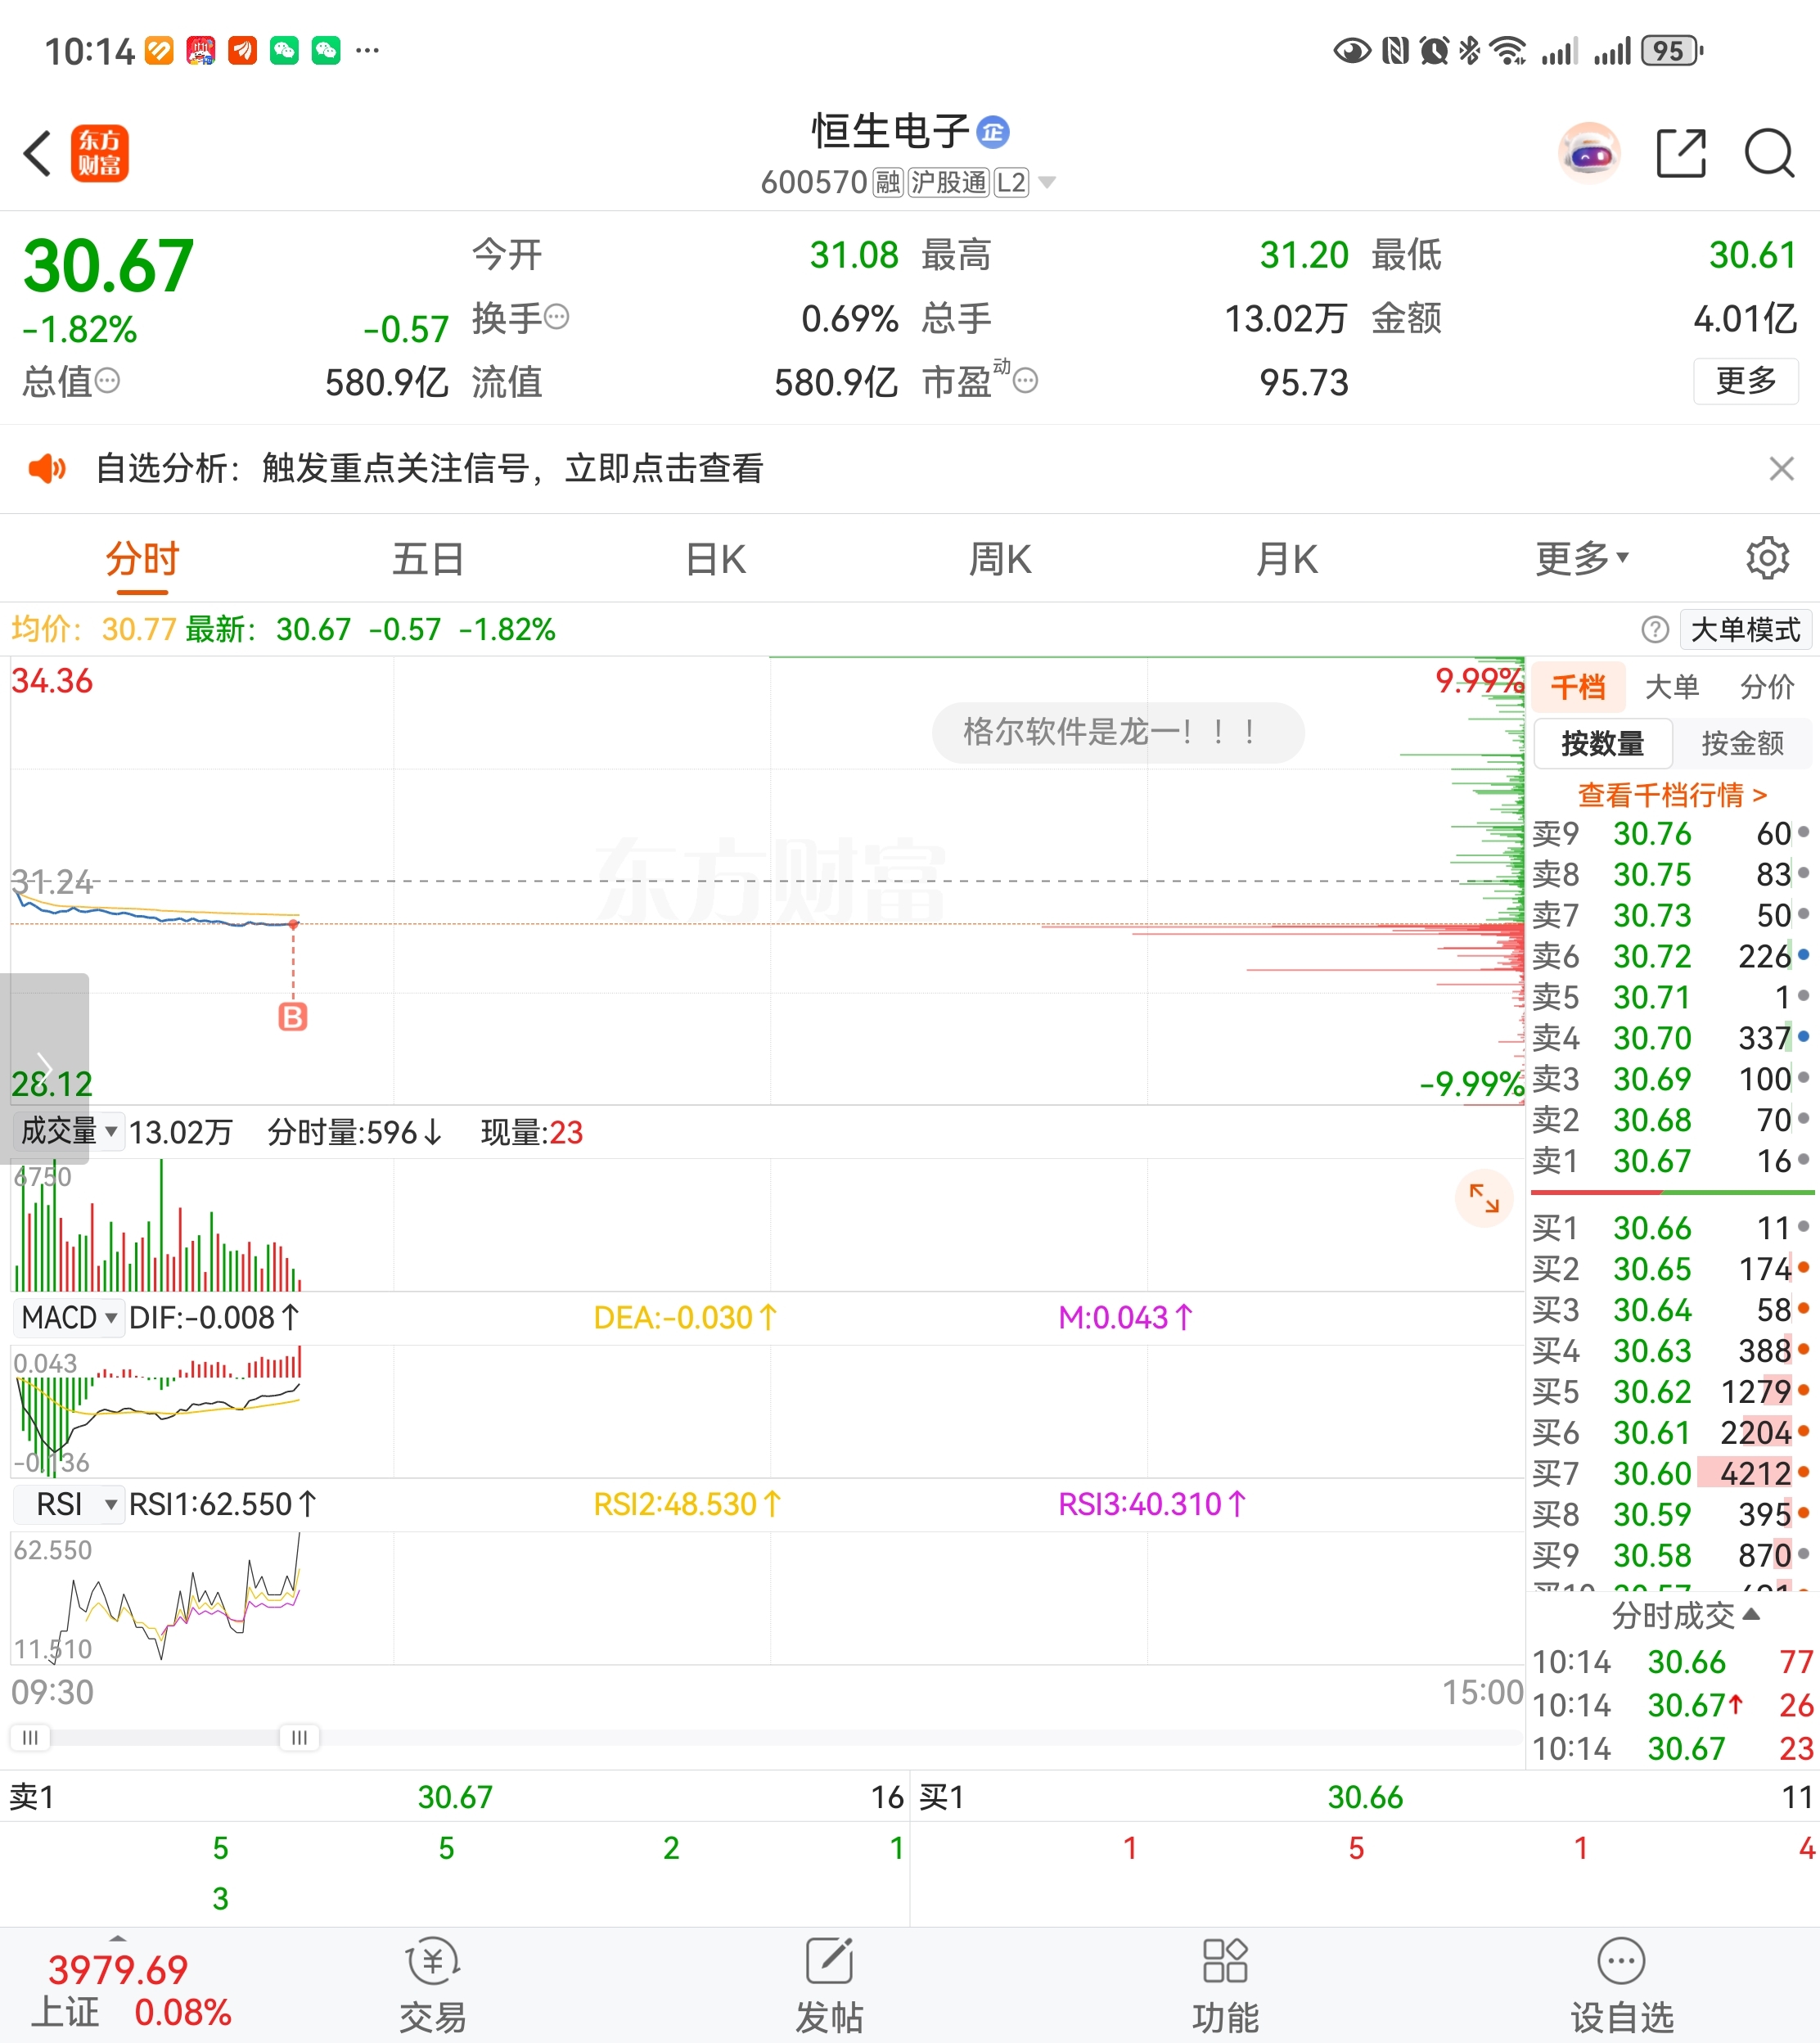Tap the share export icon
Screen dimensions: 1820x2043
[1680, 153]
